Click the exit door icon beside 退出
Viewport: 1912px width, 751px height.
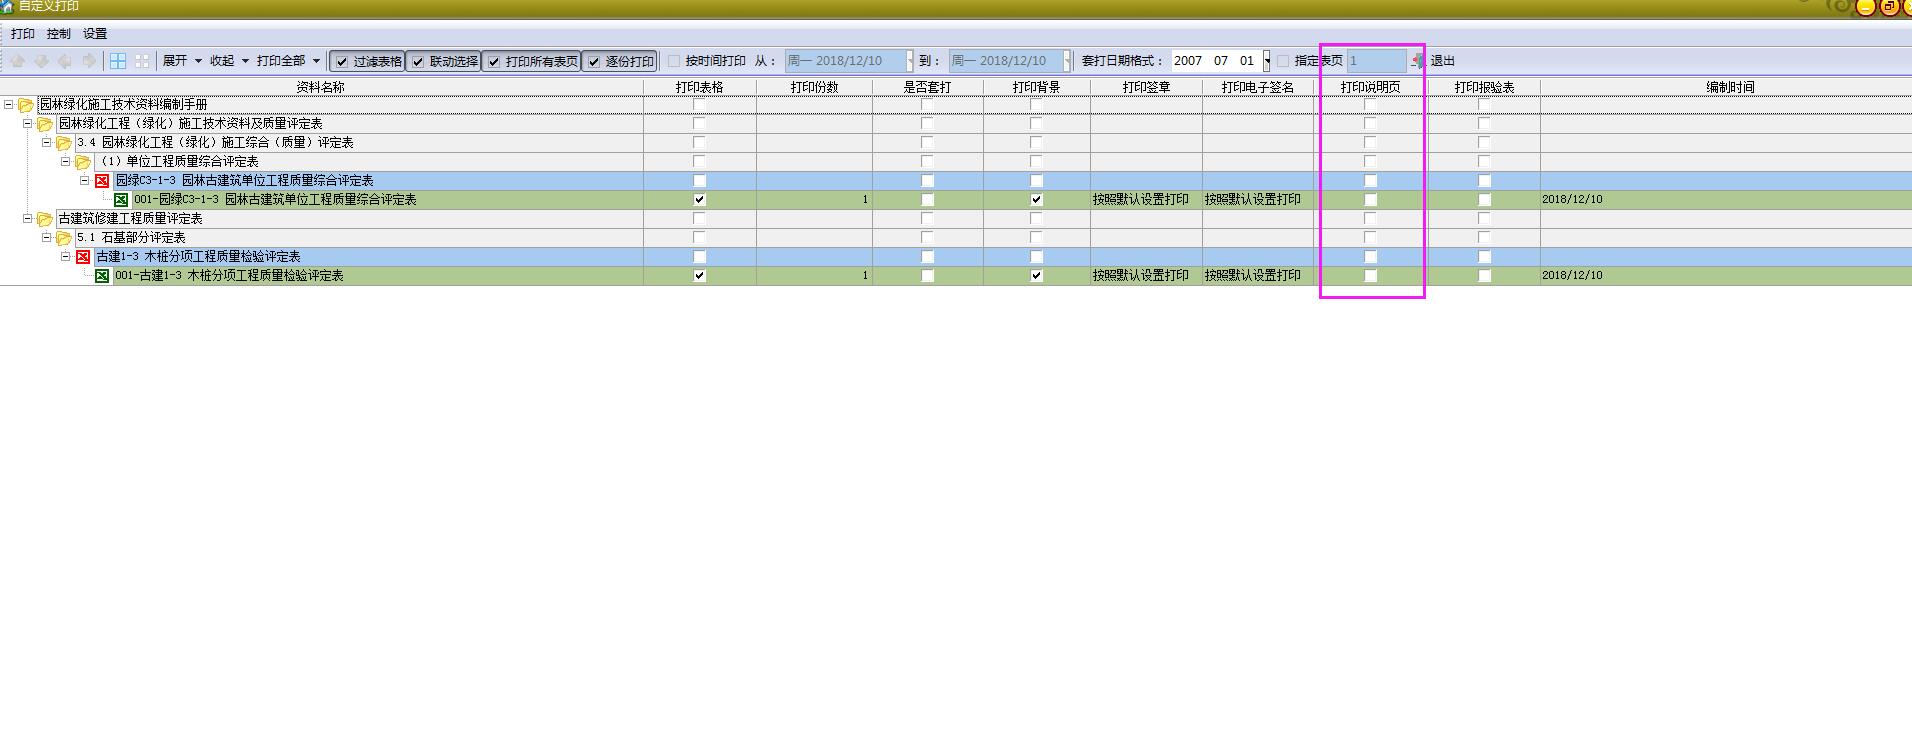pos(1417,61)
